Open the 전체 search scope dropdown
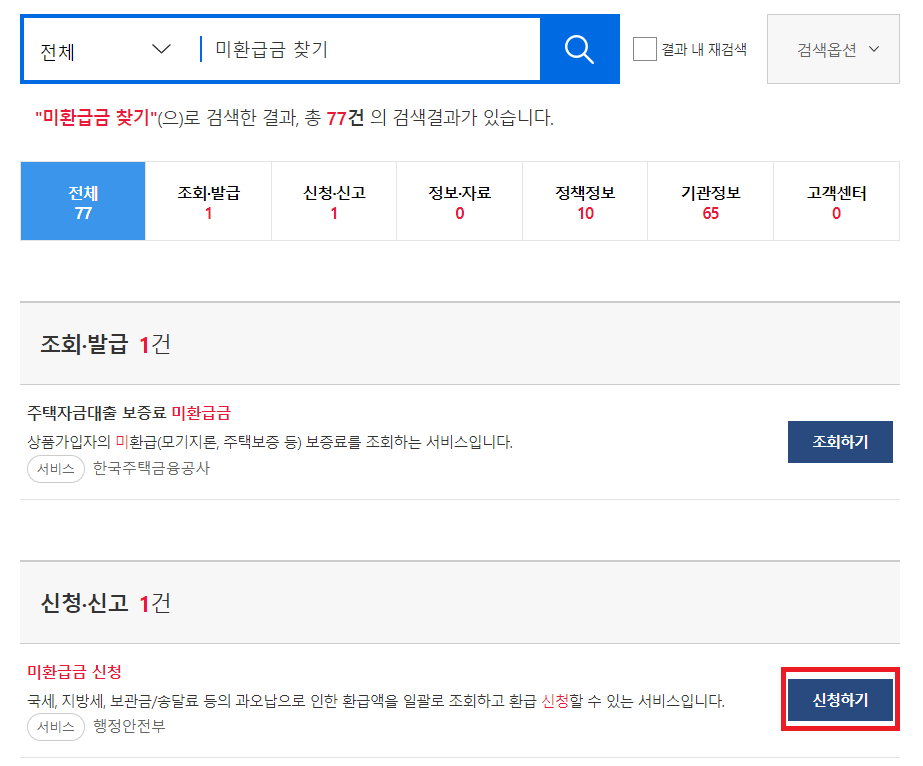Viewport: 923px width, 766px height. [x=104, y=48]
